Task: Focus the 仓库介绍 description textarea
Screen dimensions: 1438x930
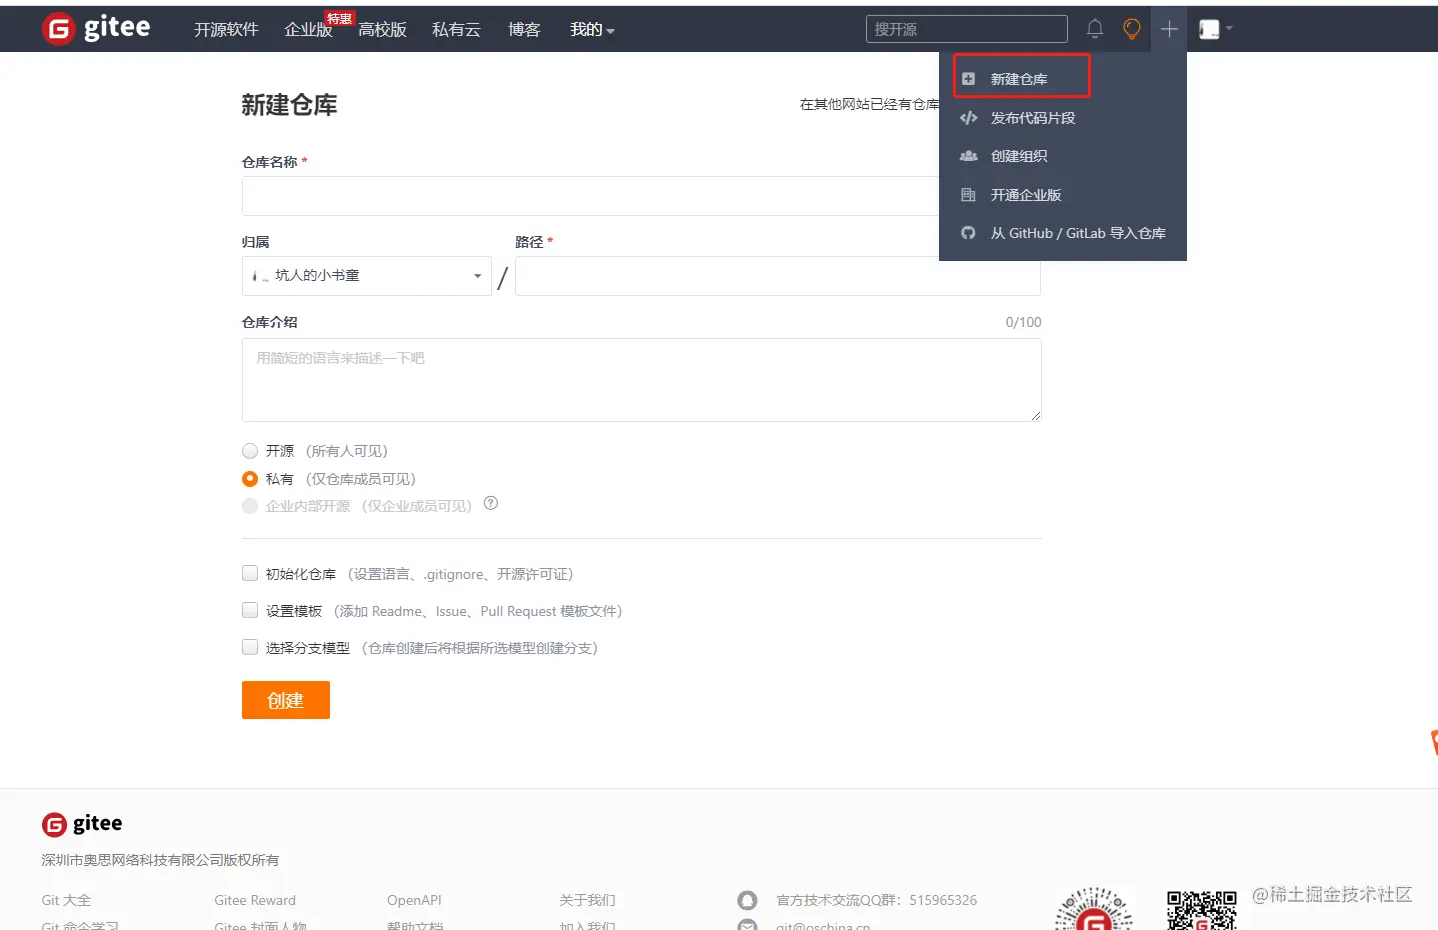Action: [x=641, y=380]
